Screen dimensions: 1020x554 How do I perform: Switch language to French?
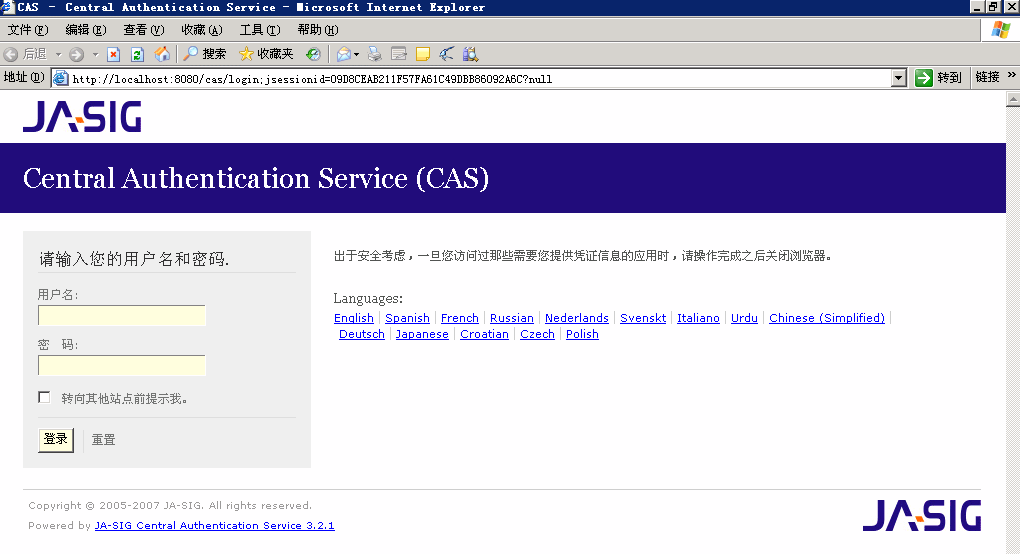(x=460, y=318)
